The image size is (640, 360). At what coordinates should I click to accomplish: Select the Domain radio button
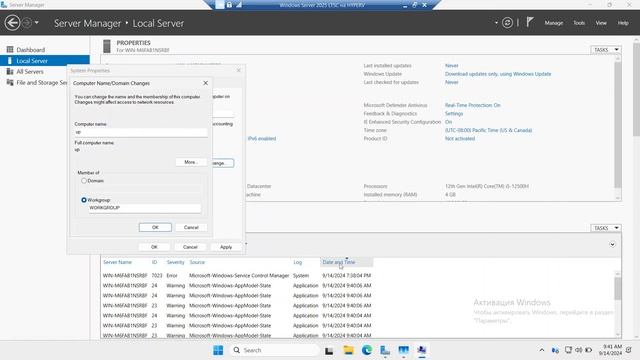84,180
